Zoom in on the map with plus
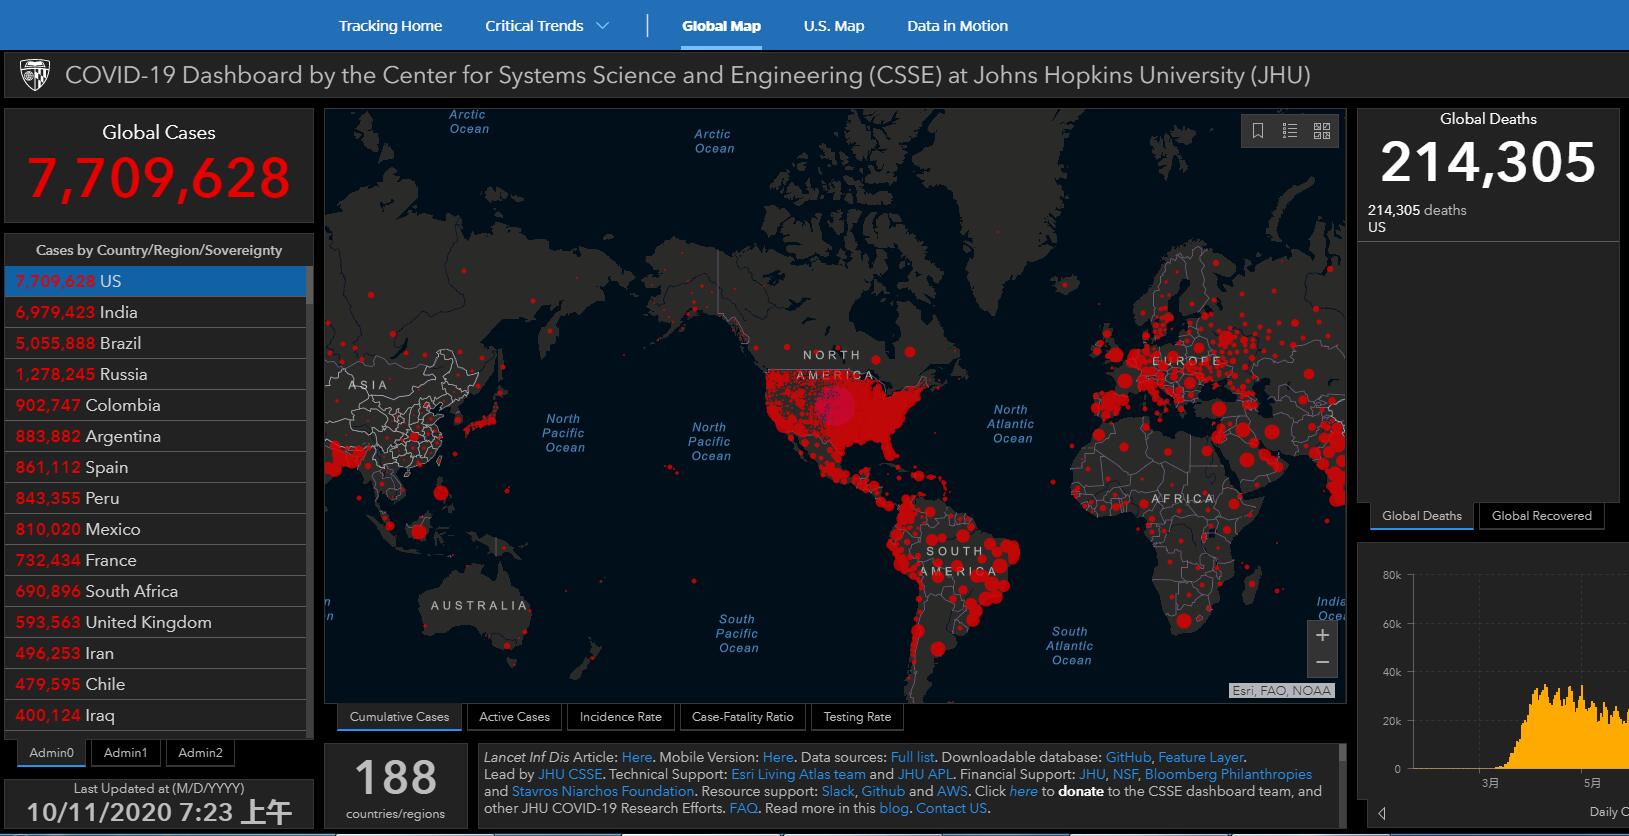 point(1322,635)
